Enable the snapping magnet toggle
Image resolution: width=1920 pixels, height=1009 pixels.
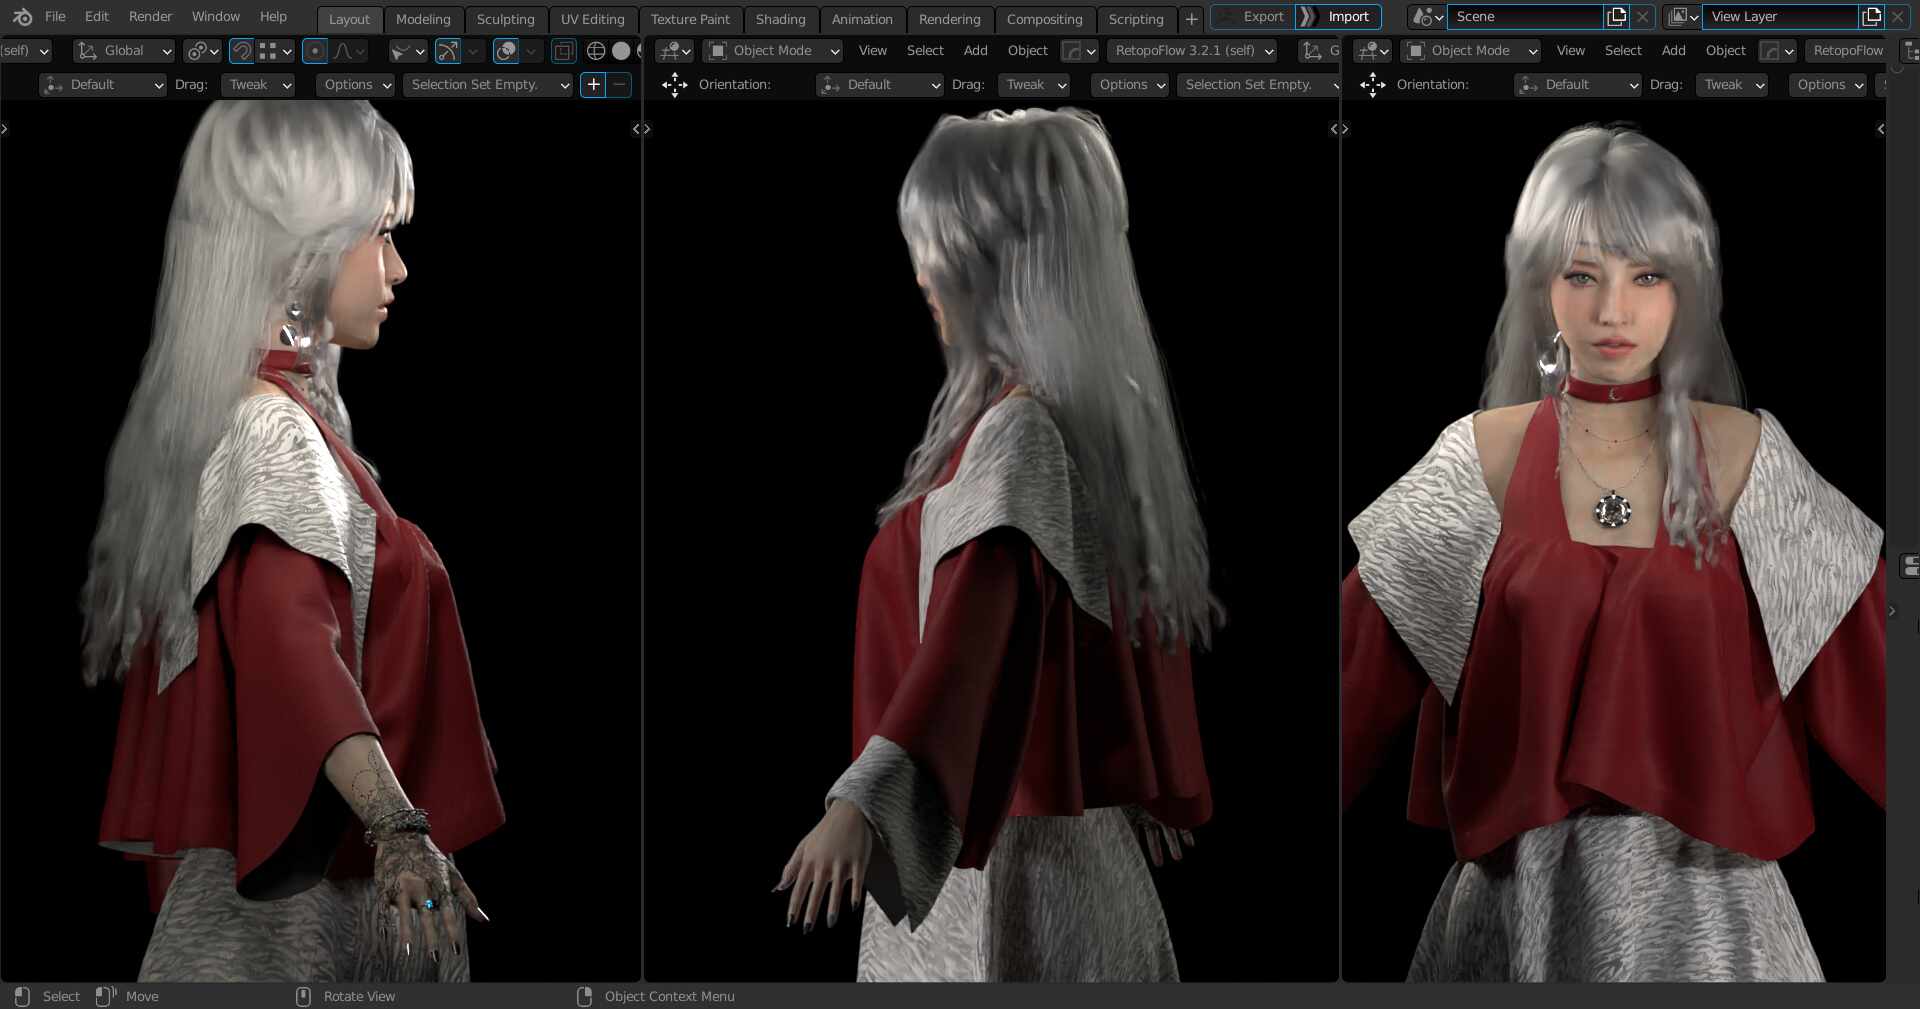240,50
